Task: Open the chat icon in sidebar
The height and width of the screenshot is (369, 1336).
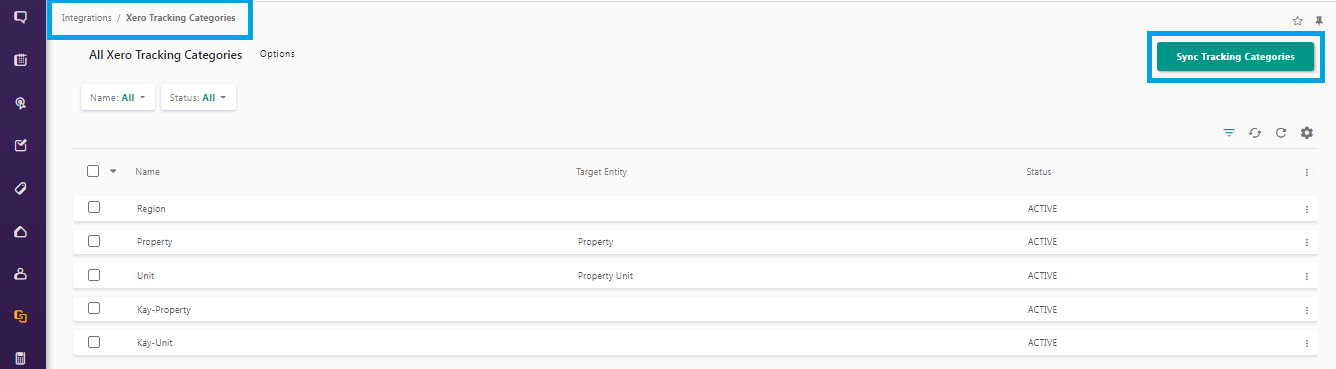Action: pos(20,17)
